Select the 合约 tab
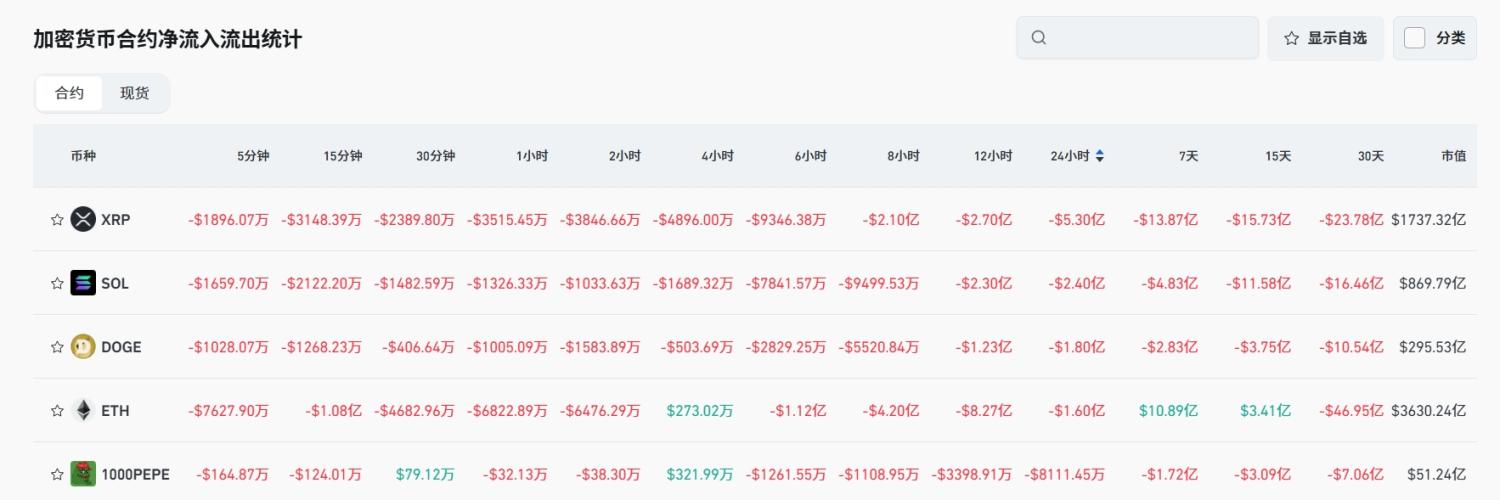 [x=69, y=93]
